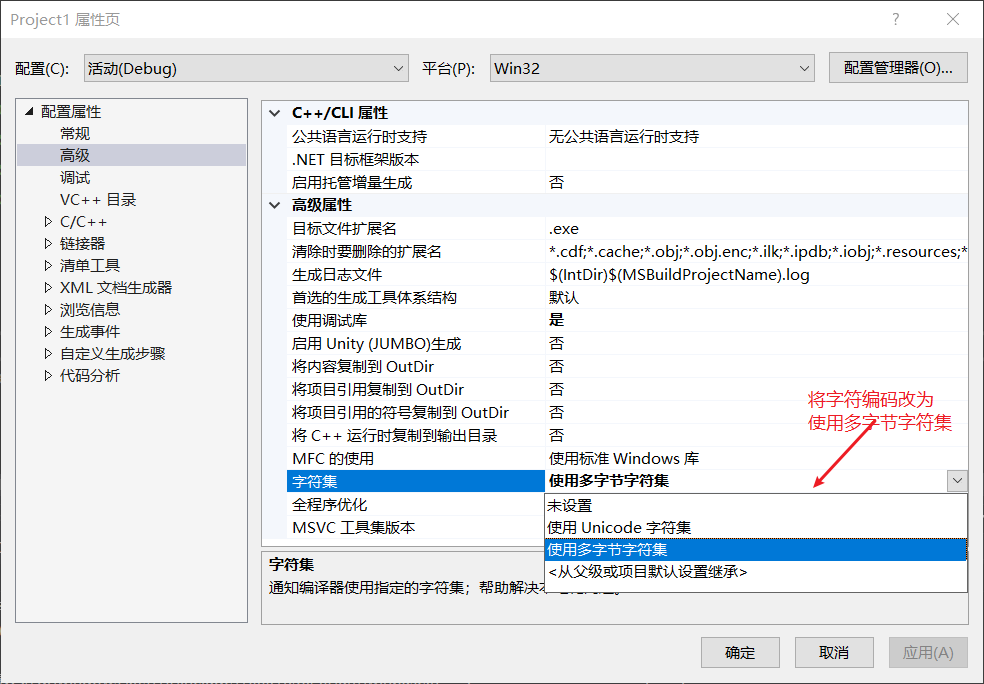The image size is (984, 684).
Task: Dismiss the dialog via 取消 button
Action: pos(833,652)
